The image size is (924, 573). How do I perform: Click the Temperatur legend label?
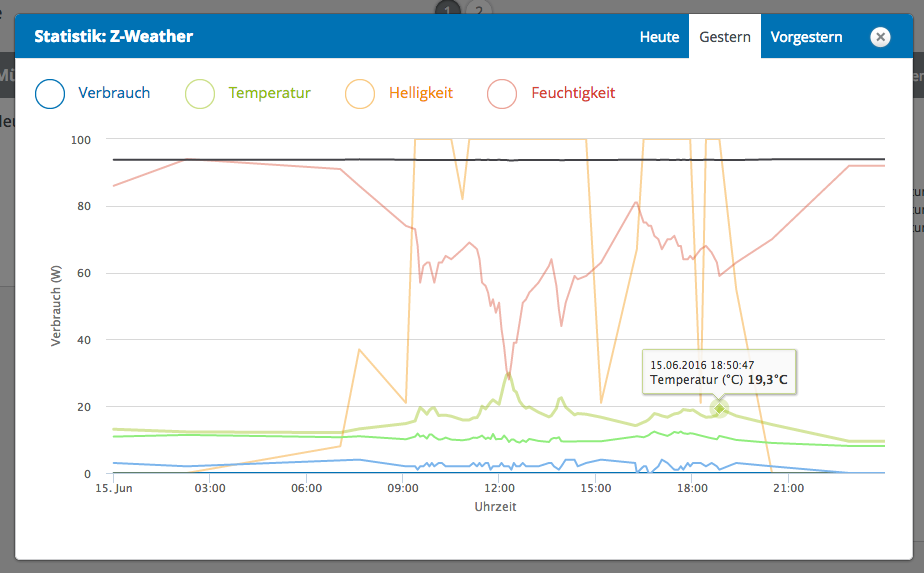coord(269,93)
